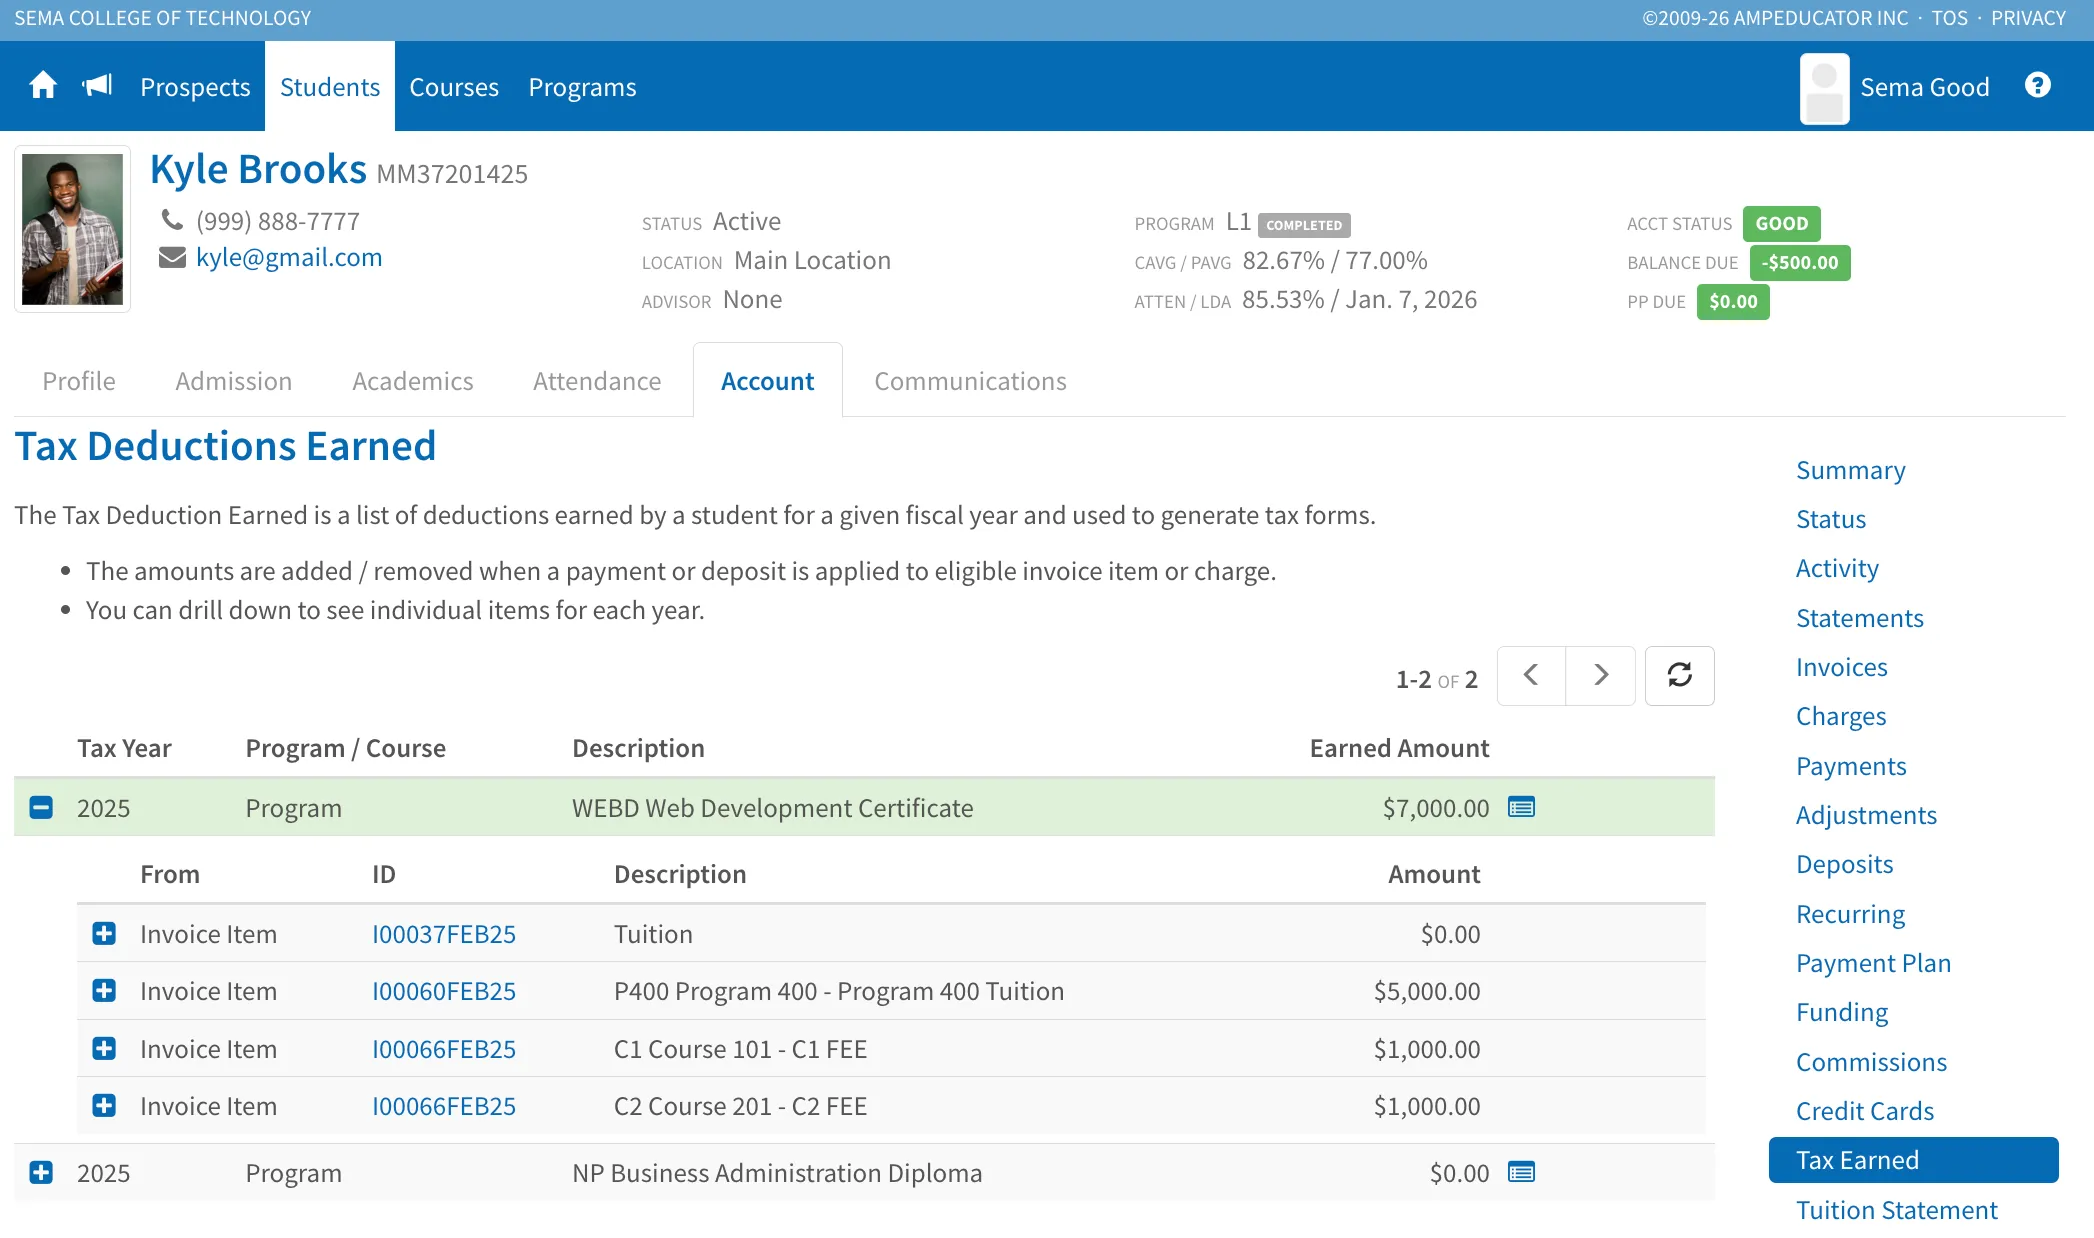Expand the C1 Course 101 fee row
The width and height of the screenshot is (2094, 1238).
click(x=104, y=1048)
